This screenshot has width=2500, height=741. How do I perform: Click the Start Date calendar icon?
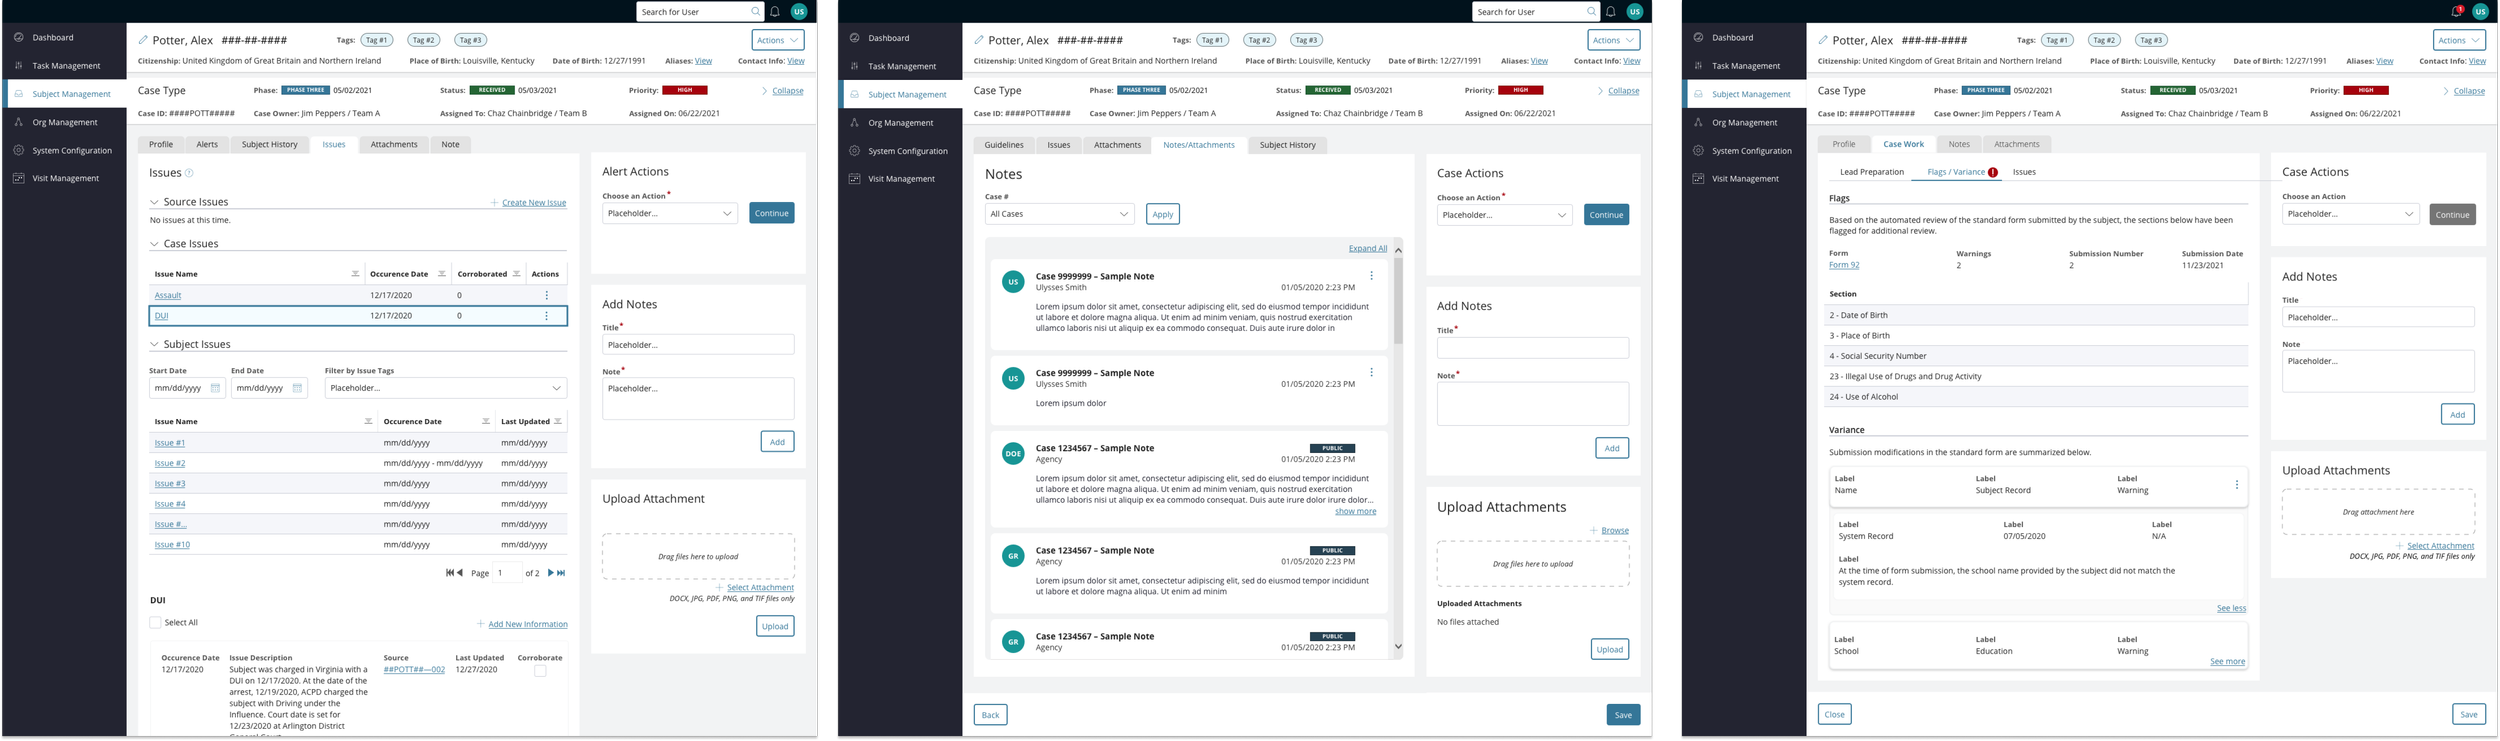[x=215, y=388]
